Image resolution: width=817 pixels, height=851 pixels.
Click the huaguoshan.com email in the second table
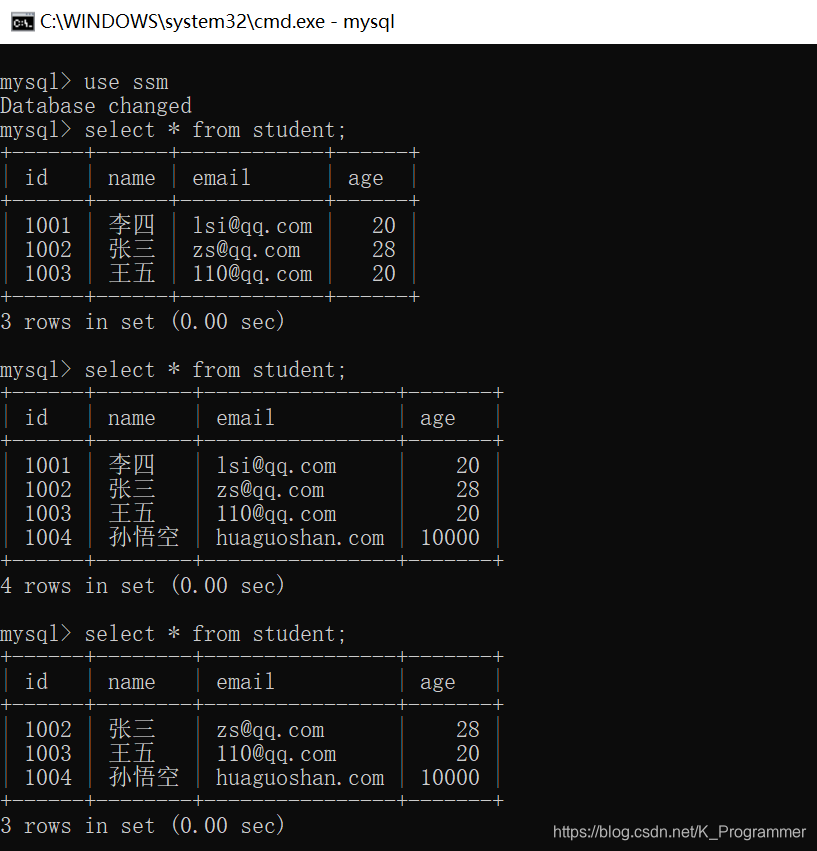pos(300,538)
